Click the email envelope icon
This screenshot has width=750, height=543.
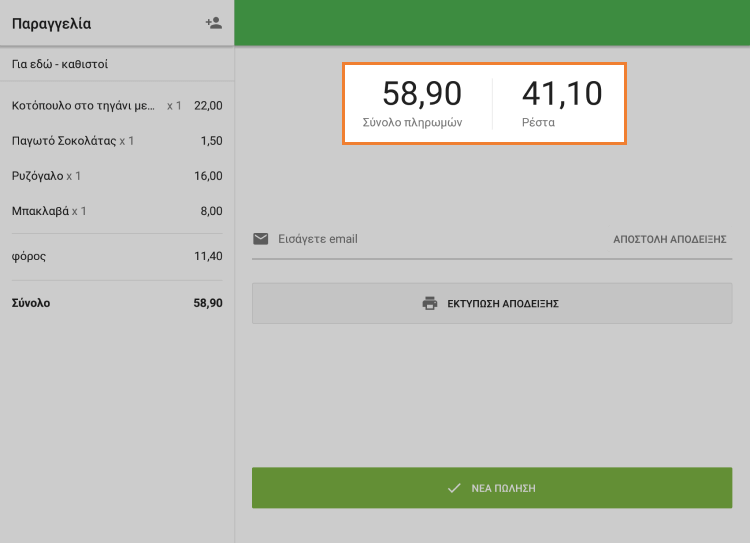click(x=261, y=238)
